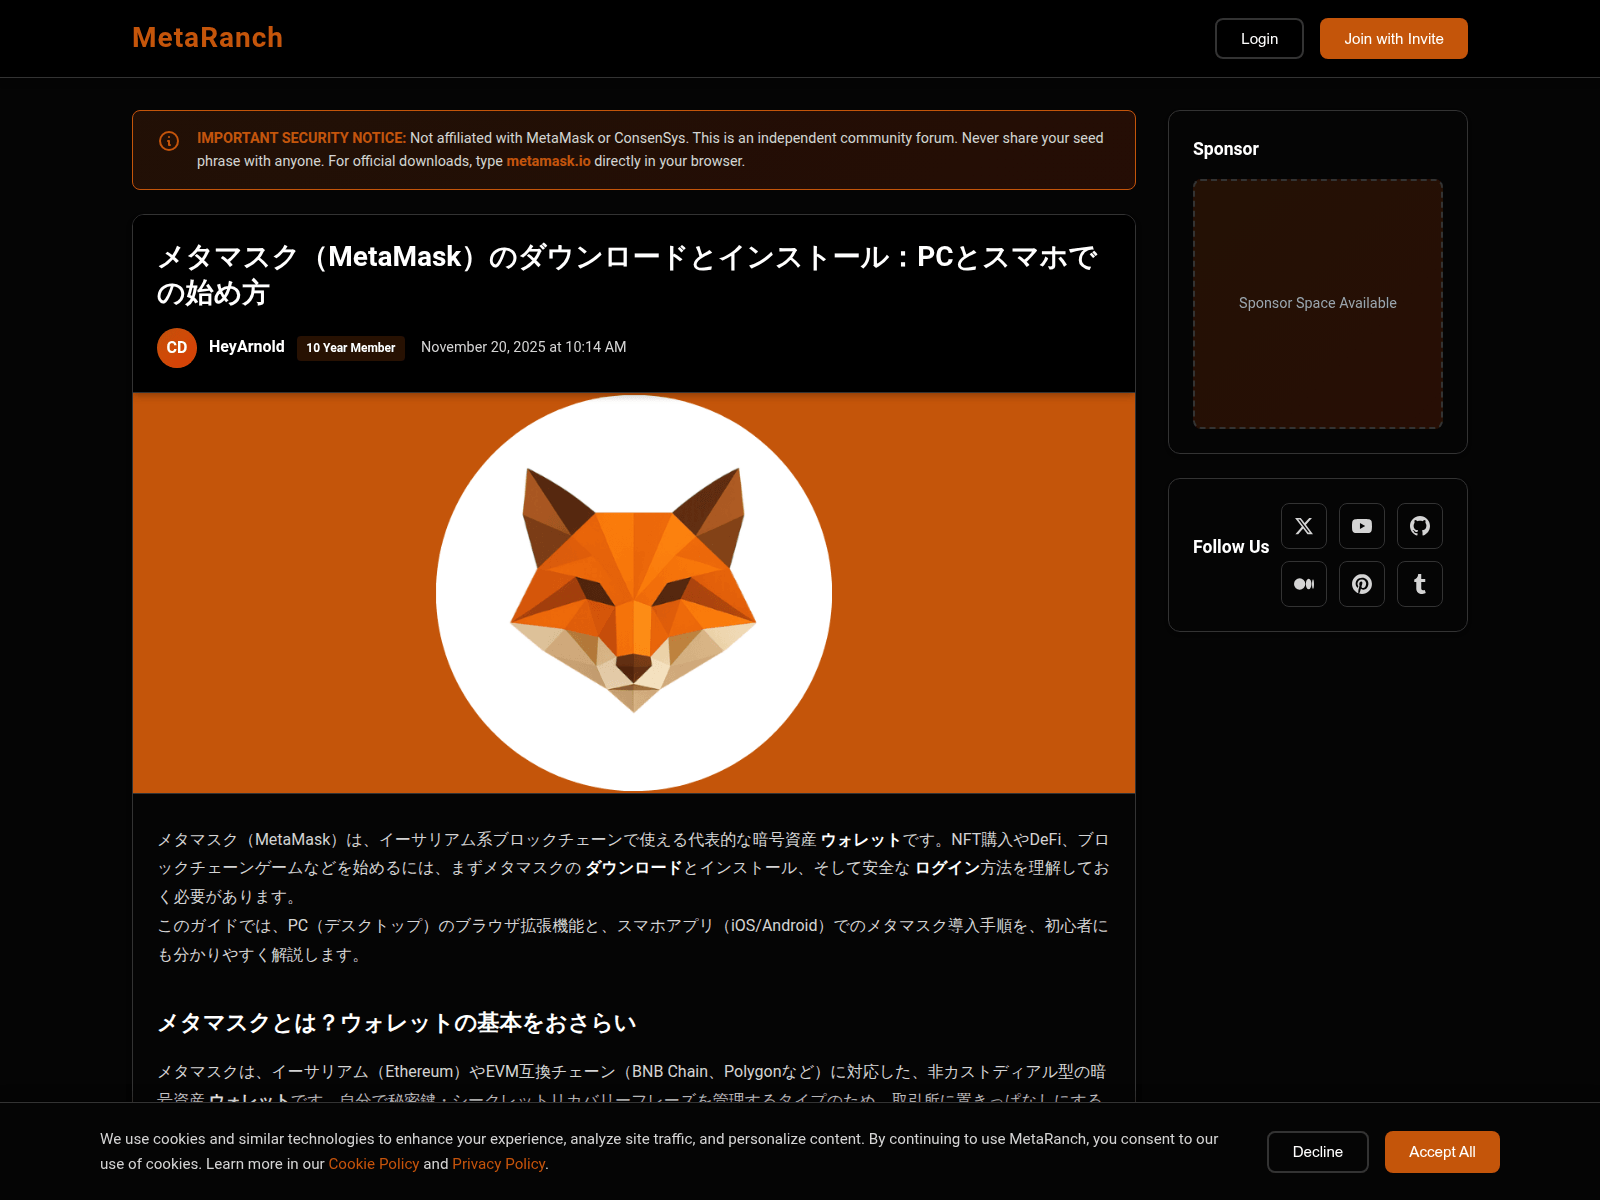
Task: Click the Follow Us label
Action: pos(1231,547)
